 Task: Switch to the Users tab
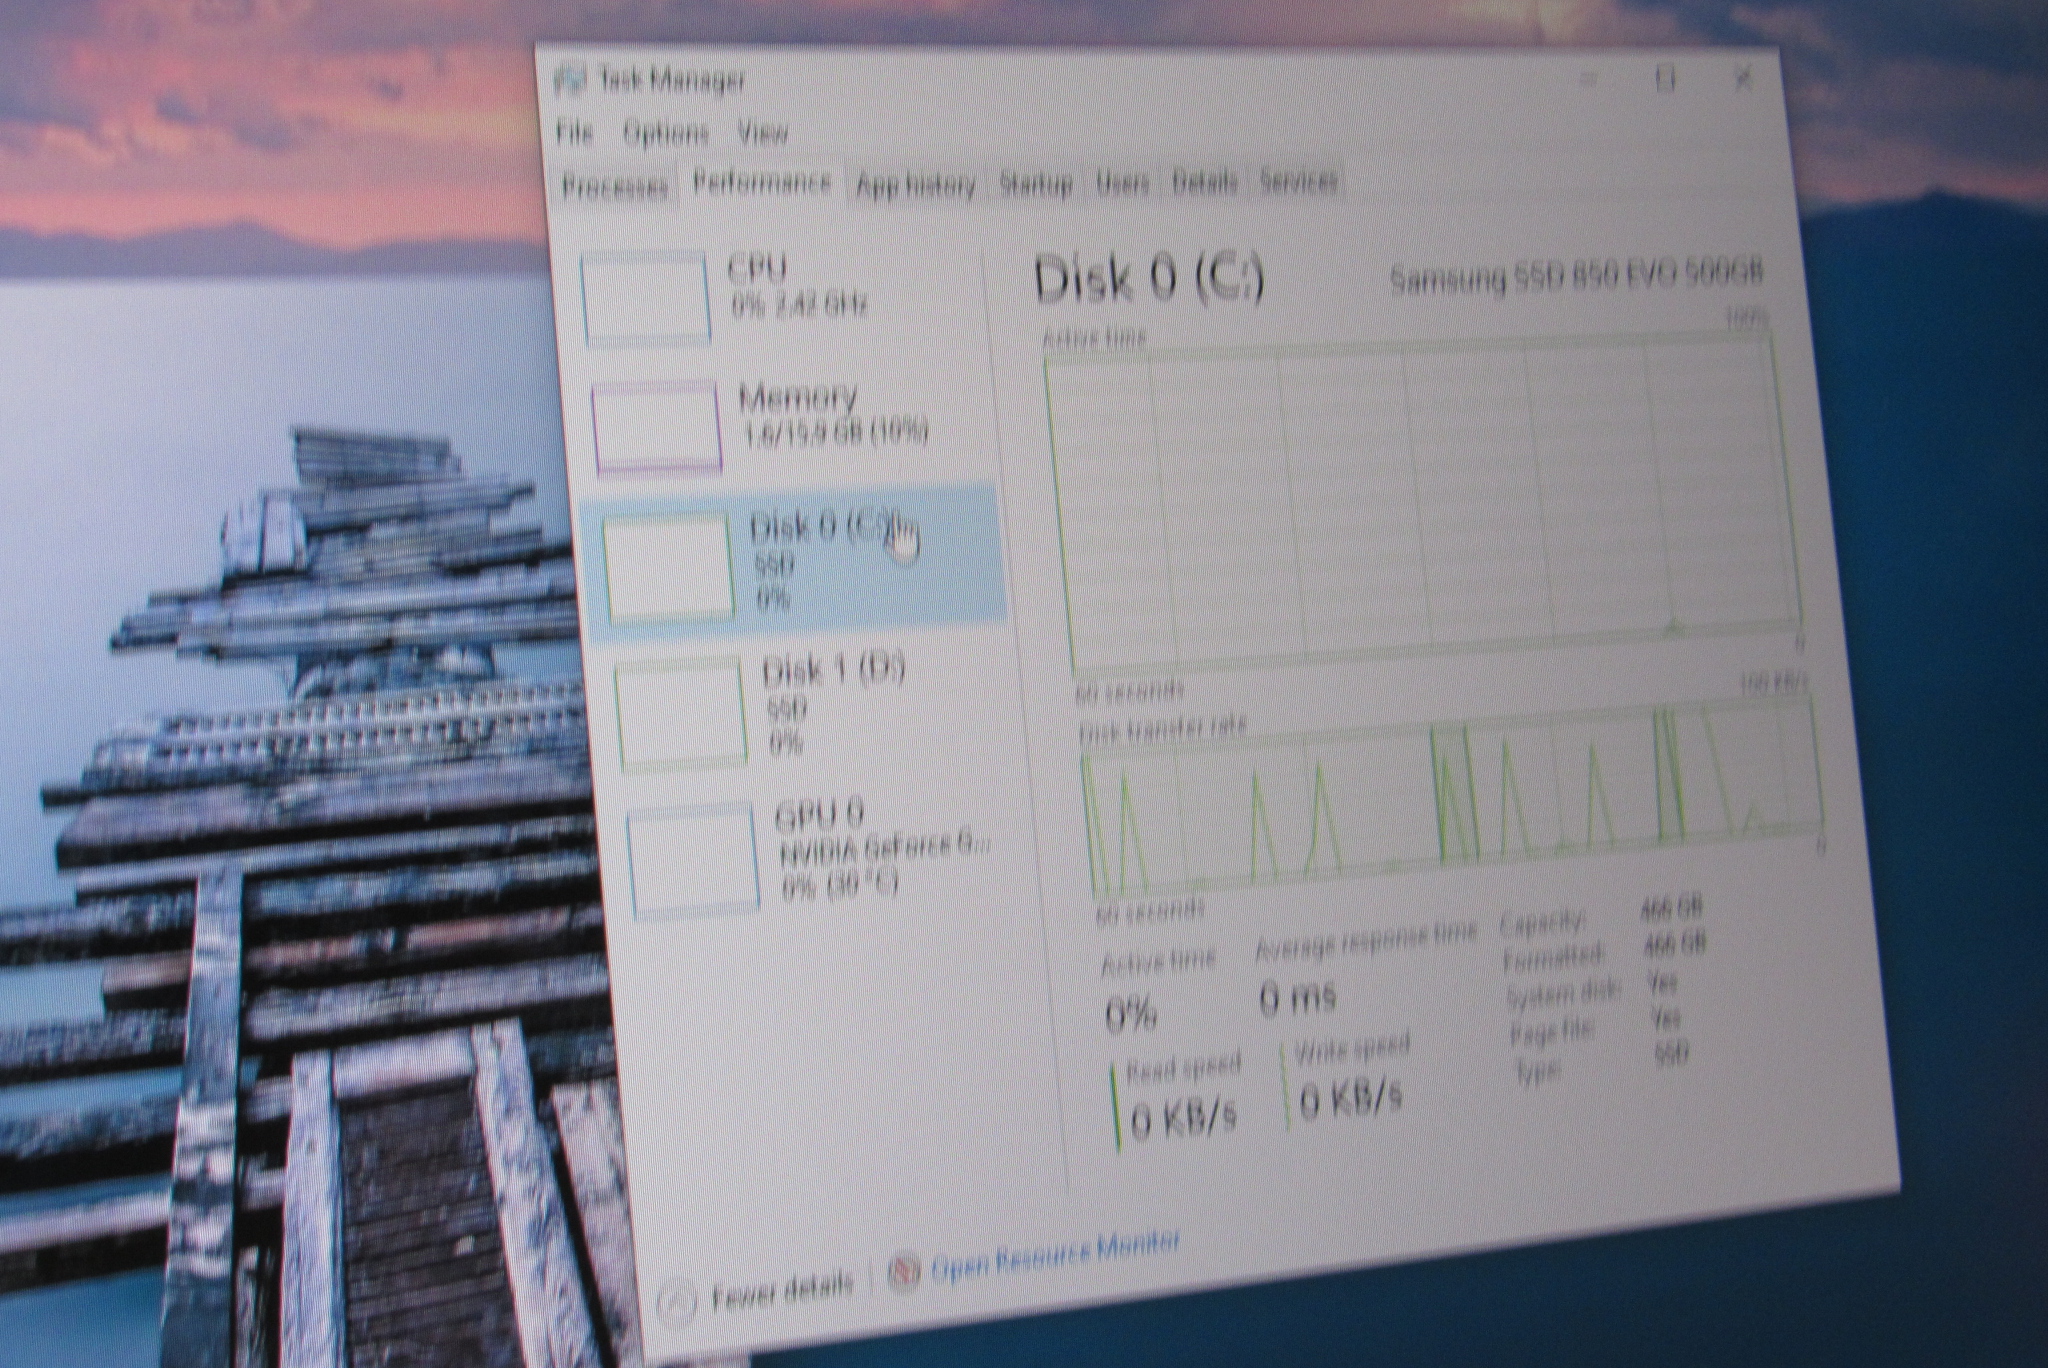[x=1122, y=183]
